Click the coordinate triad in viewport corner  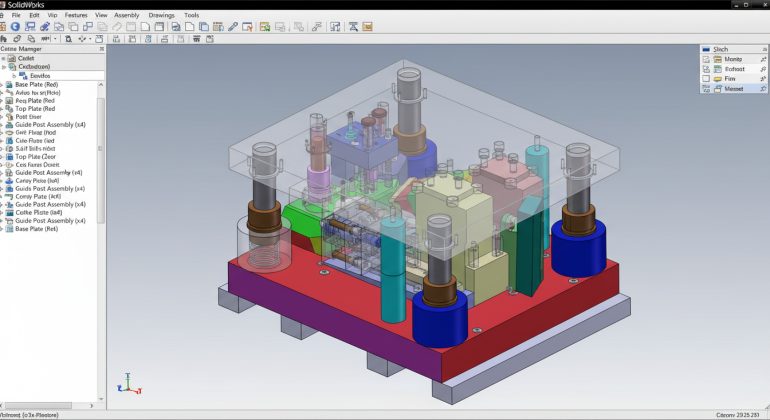point(126,382)
